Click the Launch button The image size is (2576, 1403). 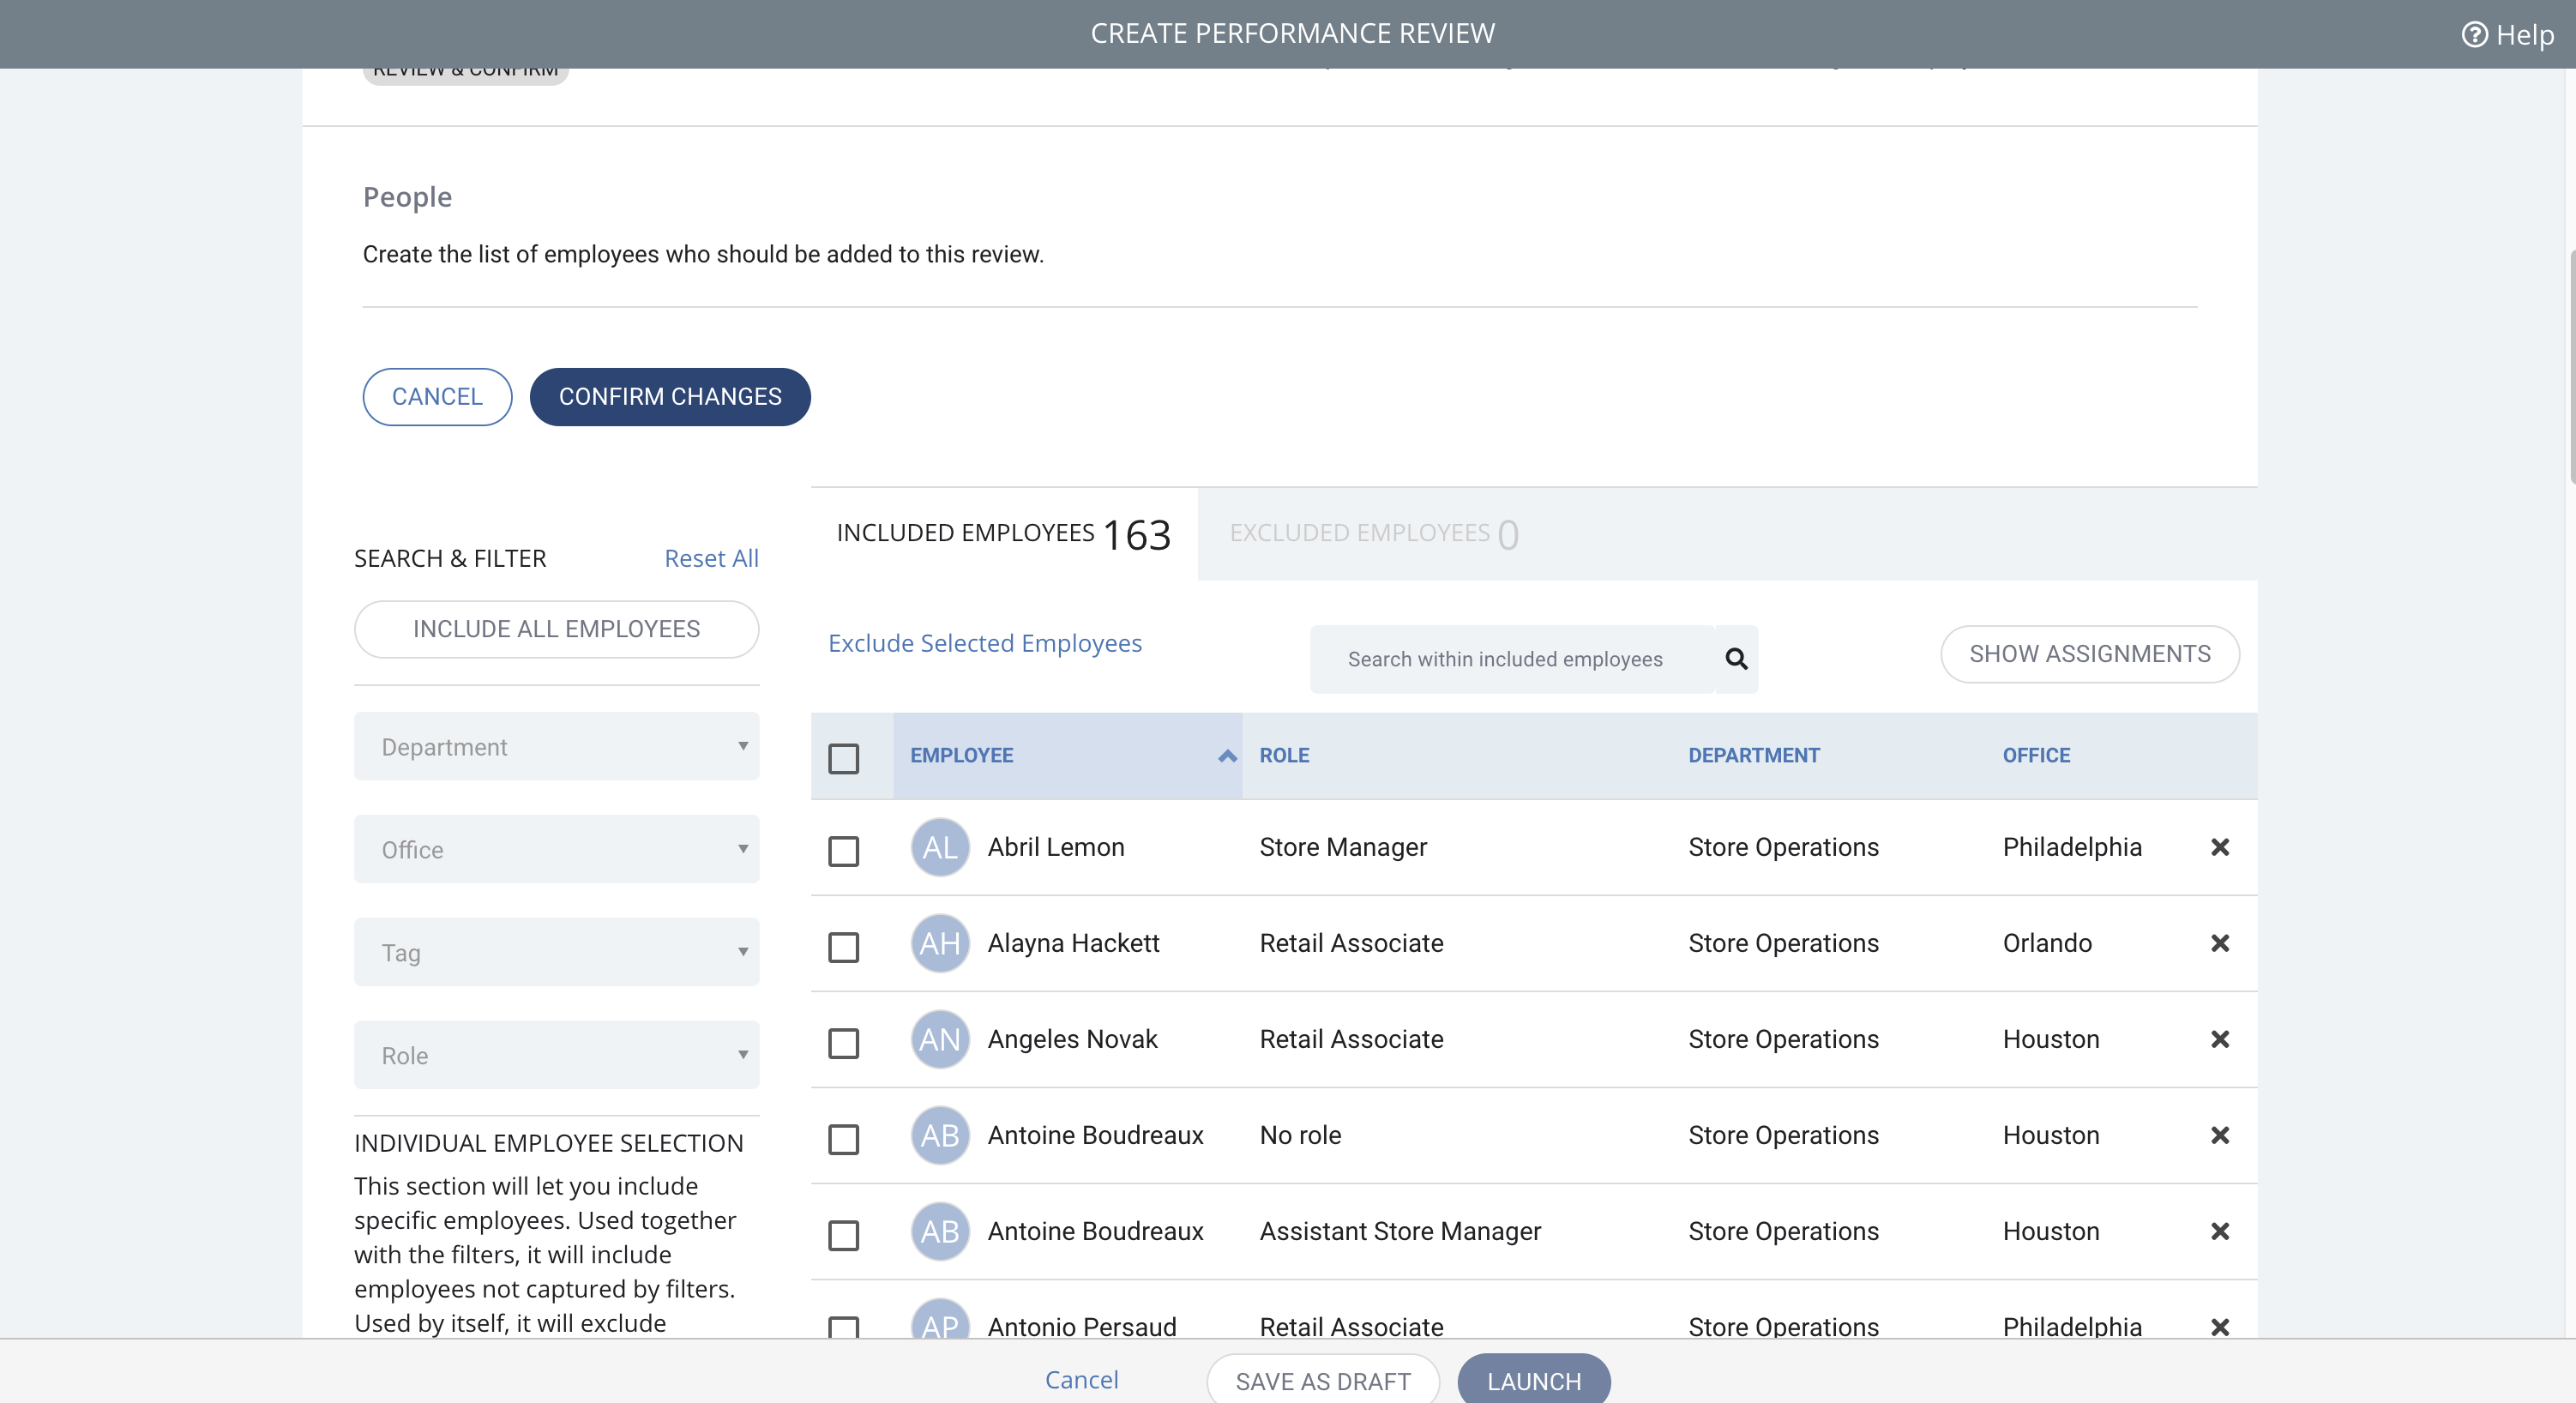[1534, 1380]
